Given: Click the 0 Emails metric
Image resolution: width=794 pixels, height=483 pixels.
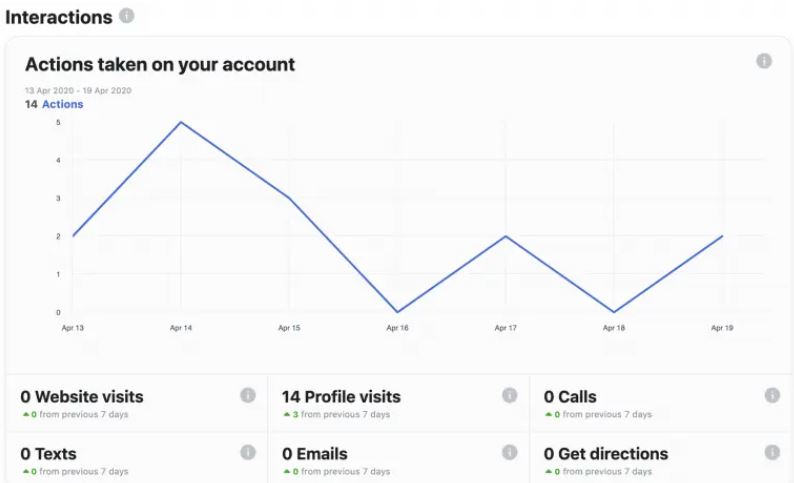Looking at the screenshot, I should (x=315, y=454).
